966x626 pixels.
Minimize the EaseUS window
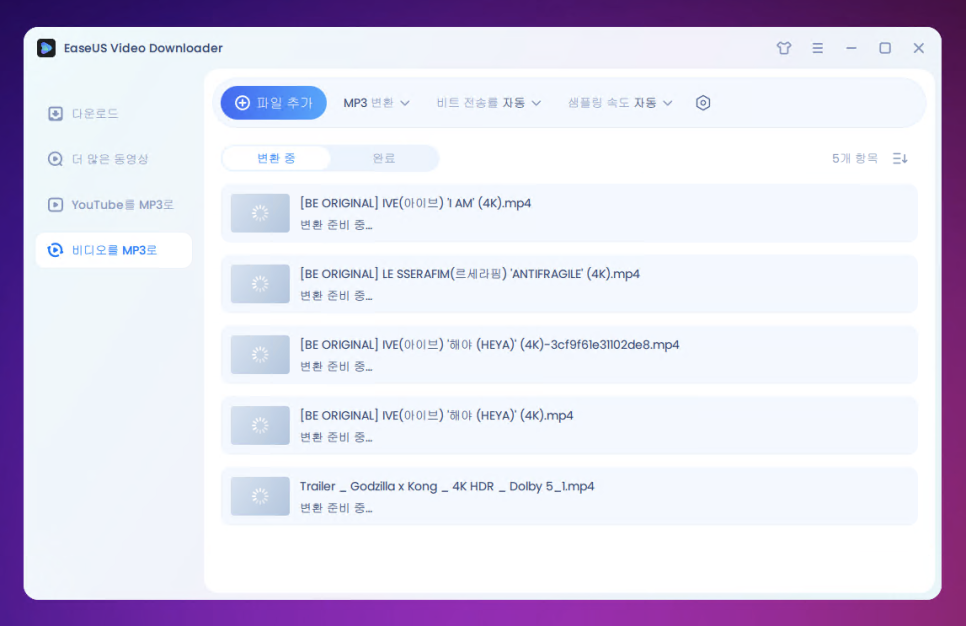pyautogui.click(x=851, y=48)
